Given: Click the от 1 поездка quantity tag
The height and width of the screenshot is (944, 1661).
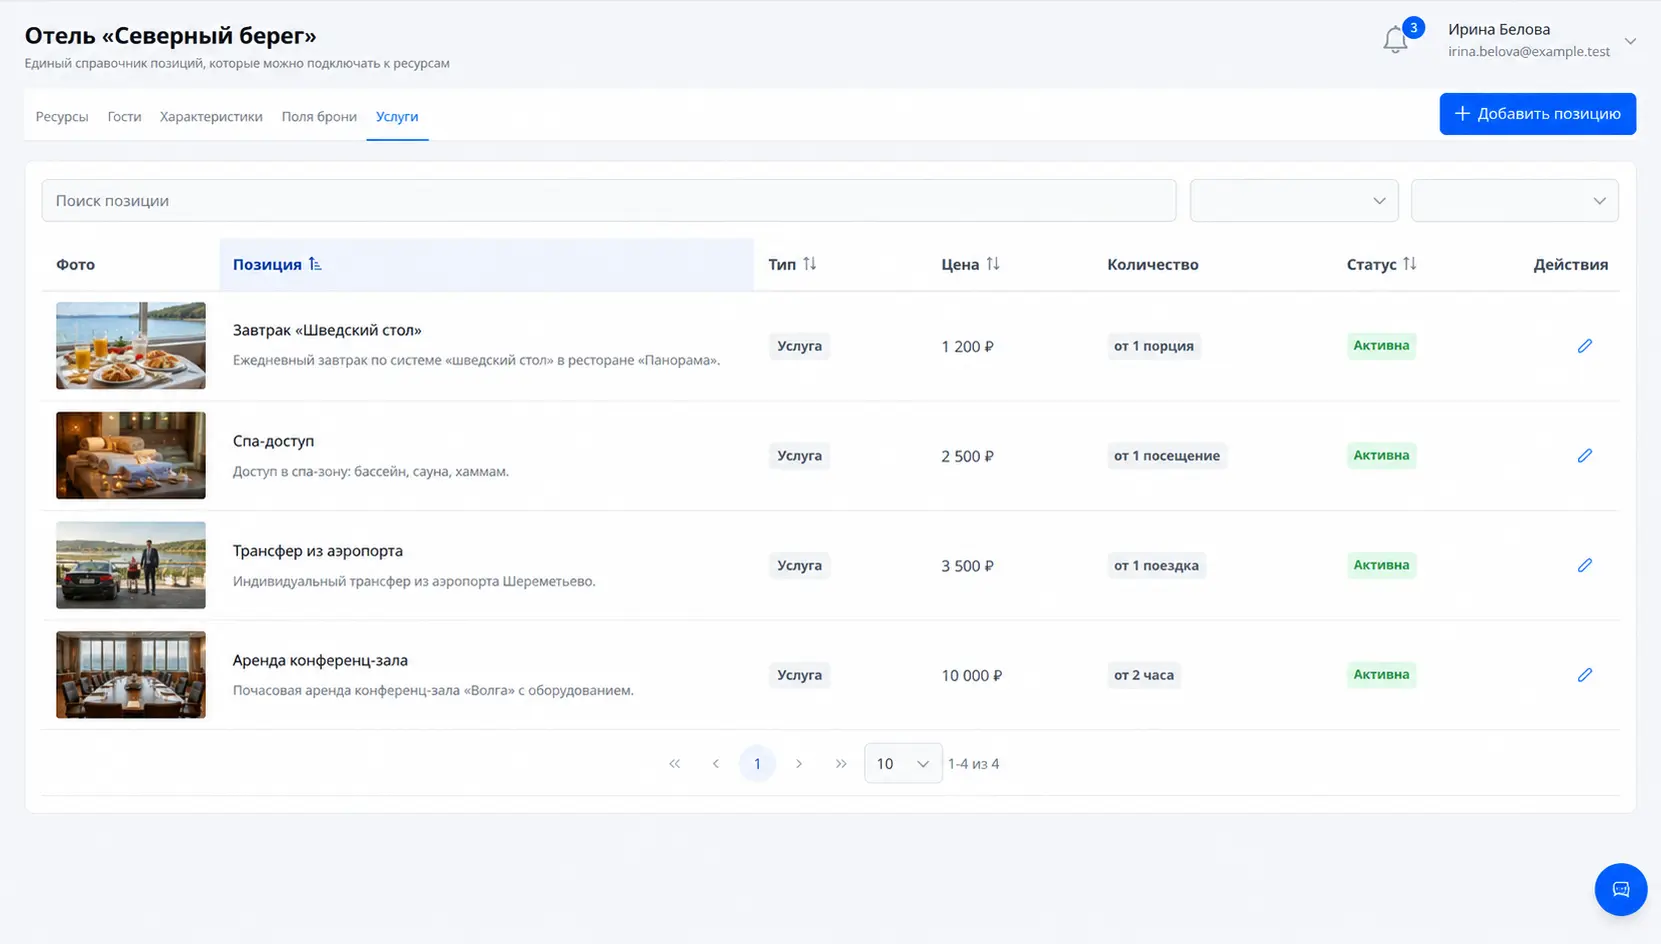Looking at the screenshot, I should [1156, 565].
